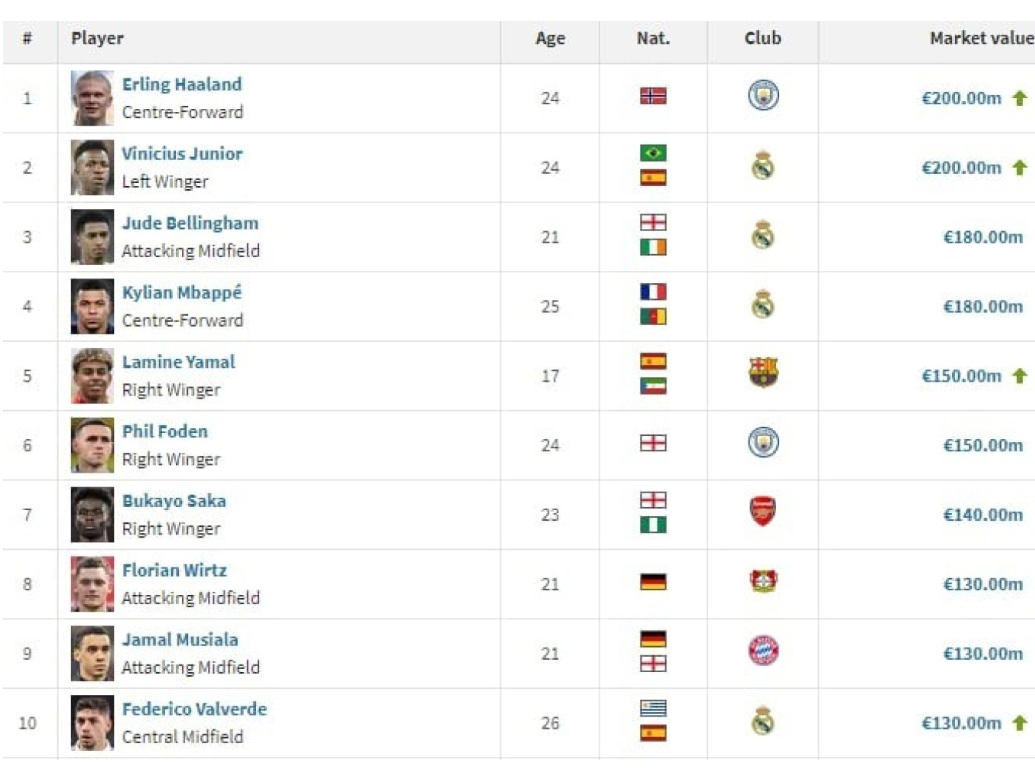The image size is (1035, 775).
Task: Open Federico Valverde €130.00m market value link
Action: click(x=961, y=724)
